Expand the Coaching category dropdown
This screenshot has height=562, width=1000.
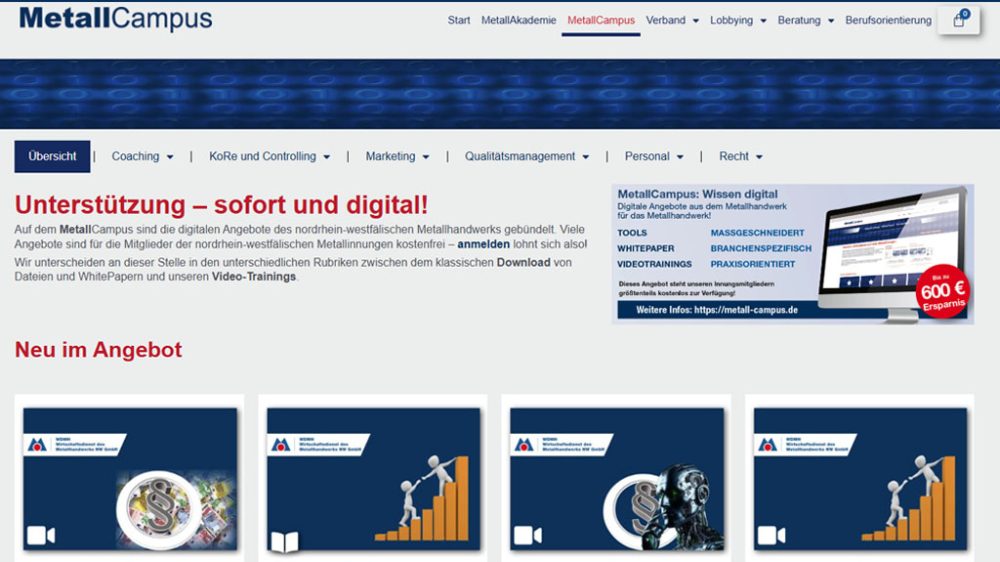click(x=142, y=156)
